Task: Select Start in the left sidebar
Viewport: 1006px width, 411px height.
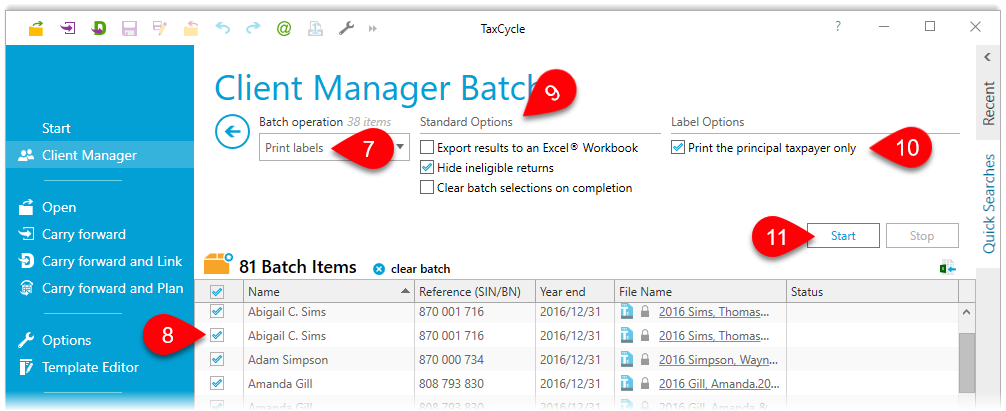Action: 56,128
